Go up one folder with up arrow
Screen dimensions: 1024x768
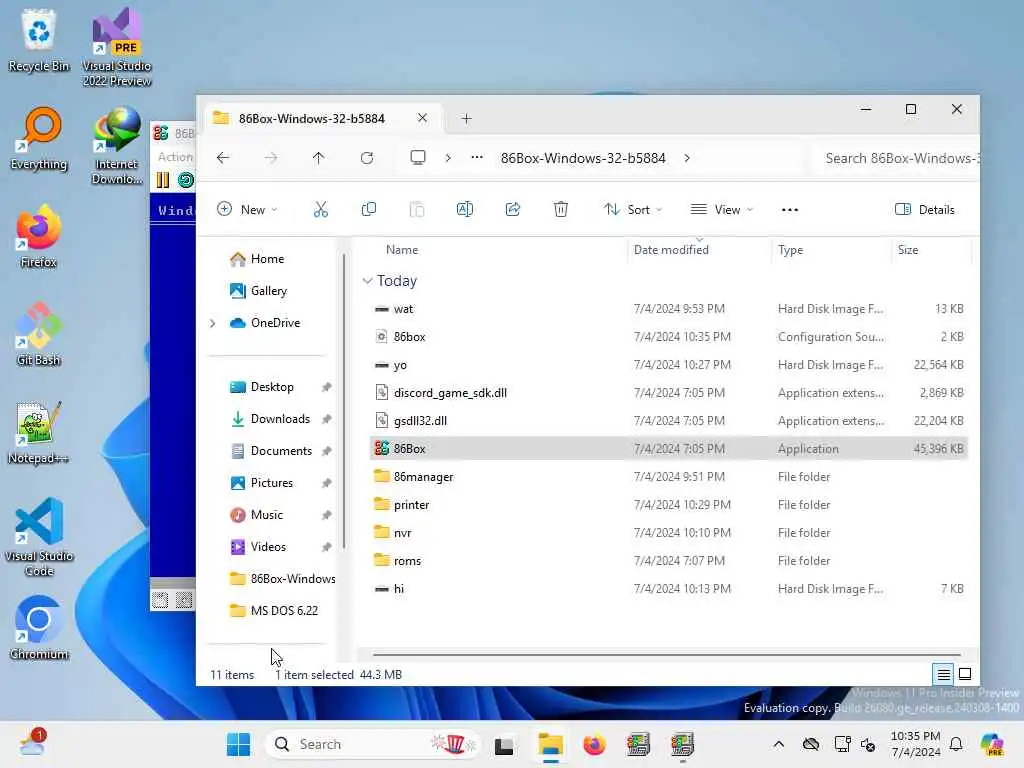[318, 158]
